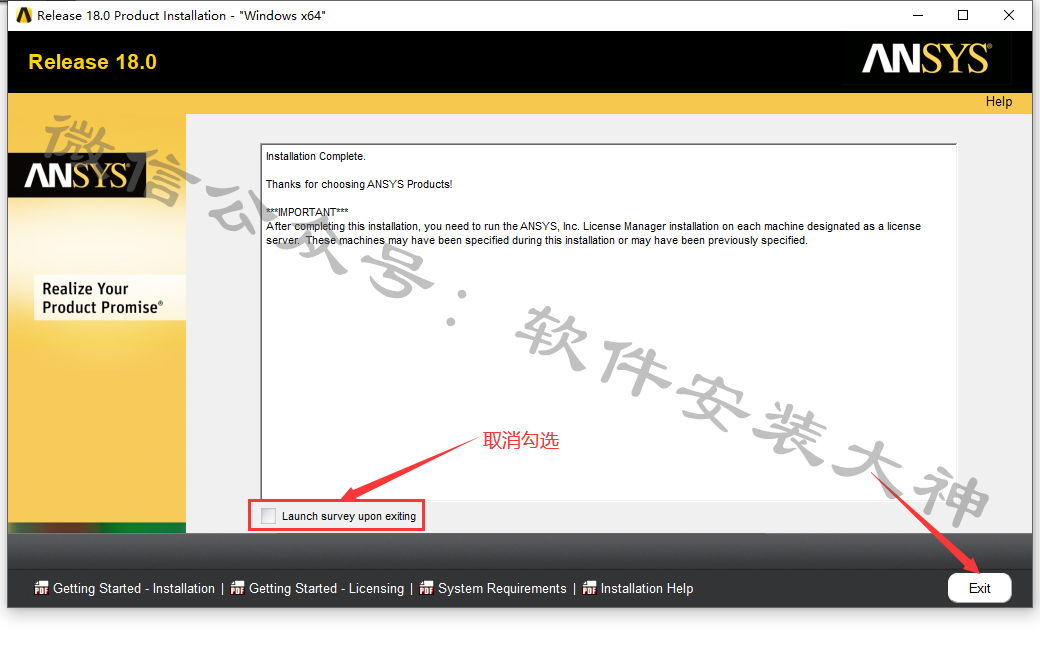Click the Release 18.0 heading text
This screenshot has width=1040, height=666.
93,62
